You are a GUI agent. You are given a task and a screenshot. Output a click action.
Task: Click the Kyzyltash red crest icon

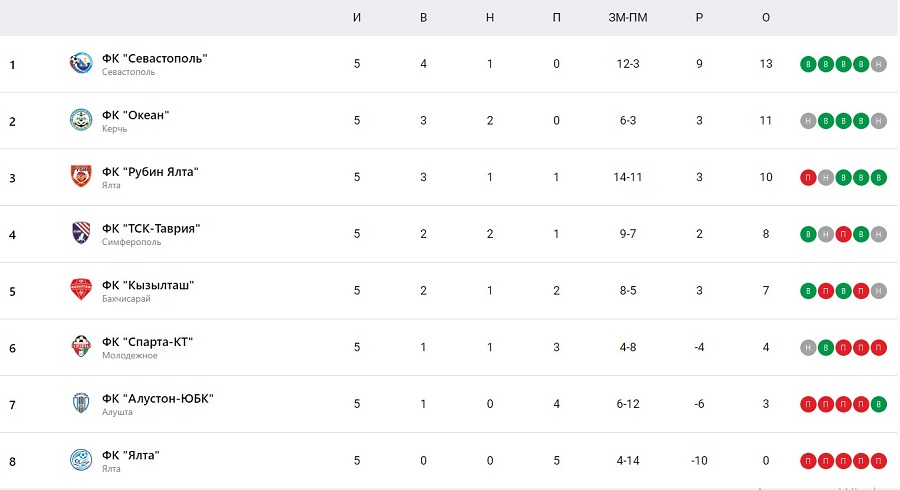tap(81, 290)
